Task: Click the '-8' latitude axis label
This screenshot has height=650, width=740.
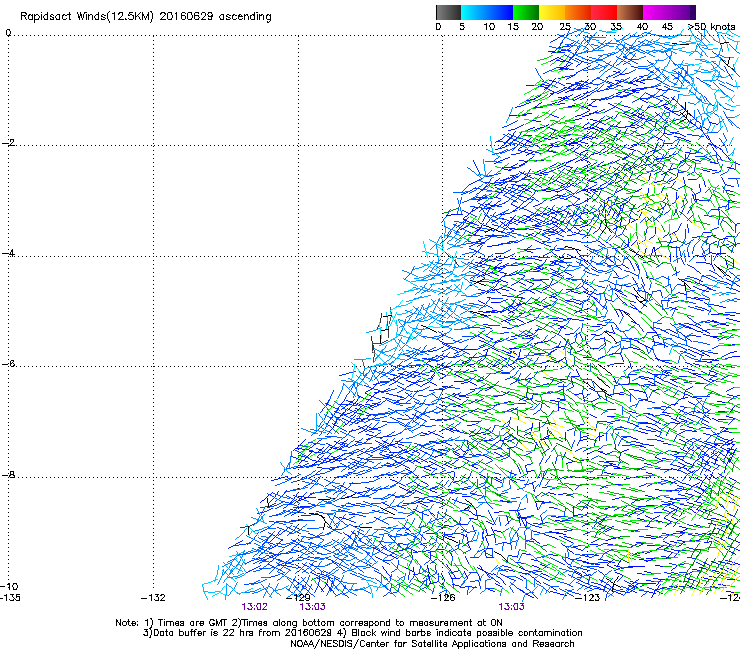Action: tap(8, 474)
